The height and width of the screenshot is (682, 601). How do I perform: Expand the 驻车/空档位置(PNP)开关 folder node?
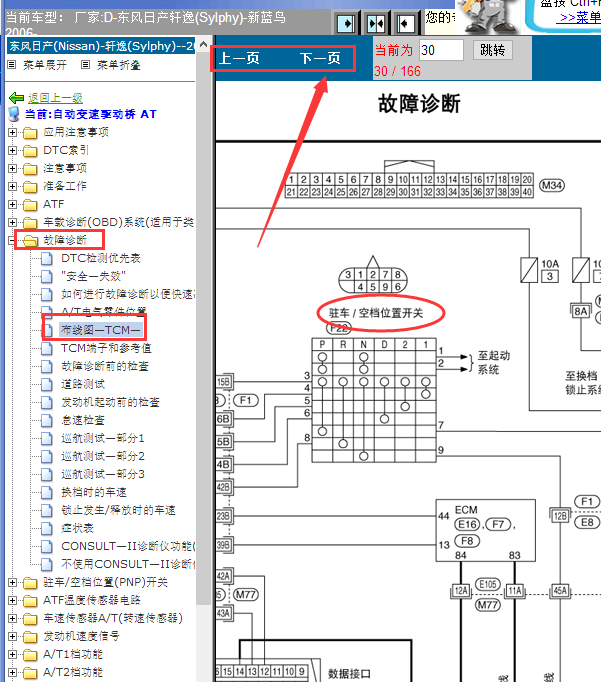coord(13,582)
